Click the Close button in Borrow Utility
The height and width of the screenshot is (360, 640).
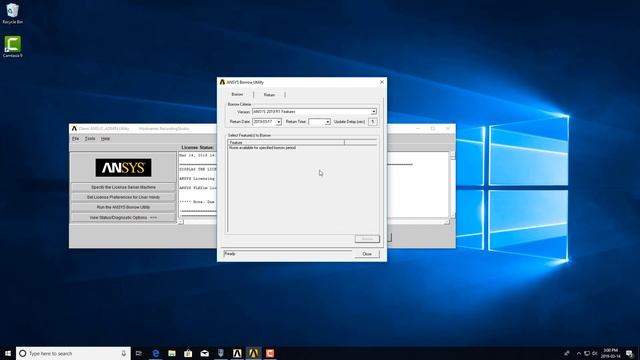pyautogui.click(x=367, y=254)
